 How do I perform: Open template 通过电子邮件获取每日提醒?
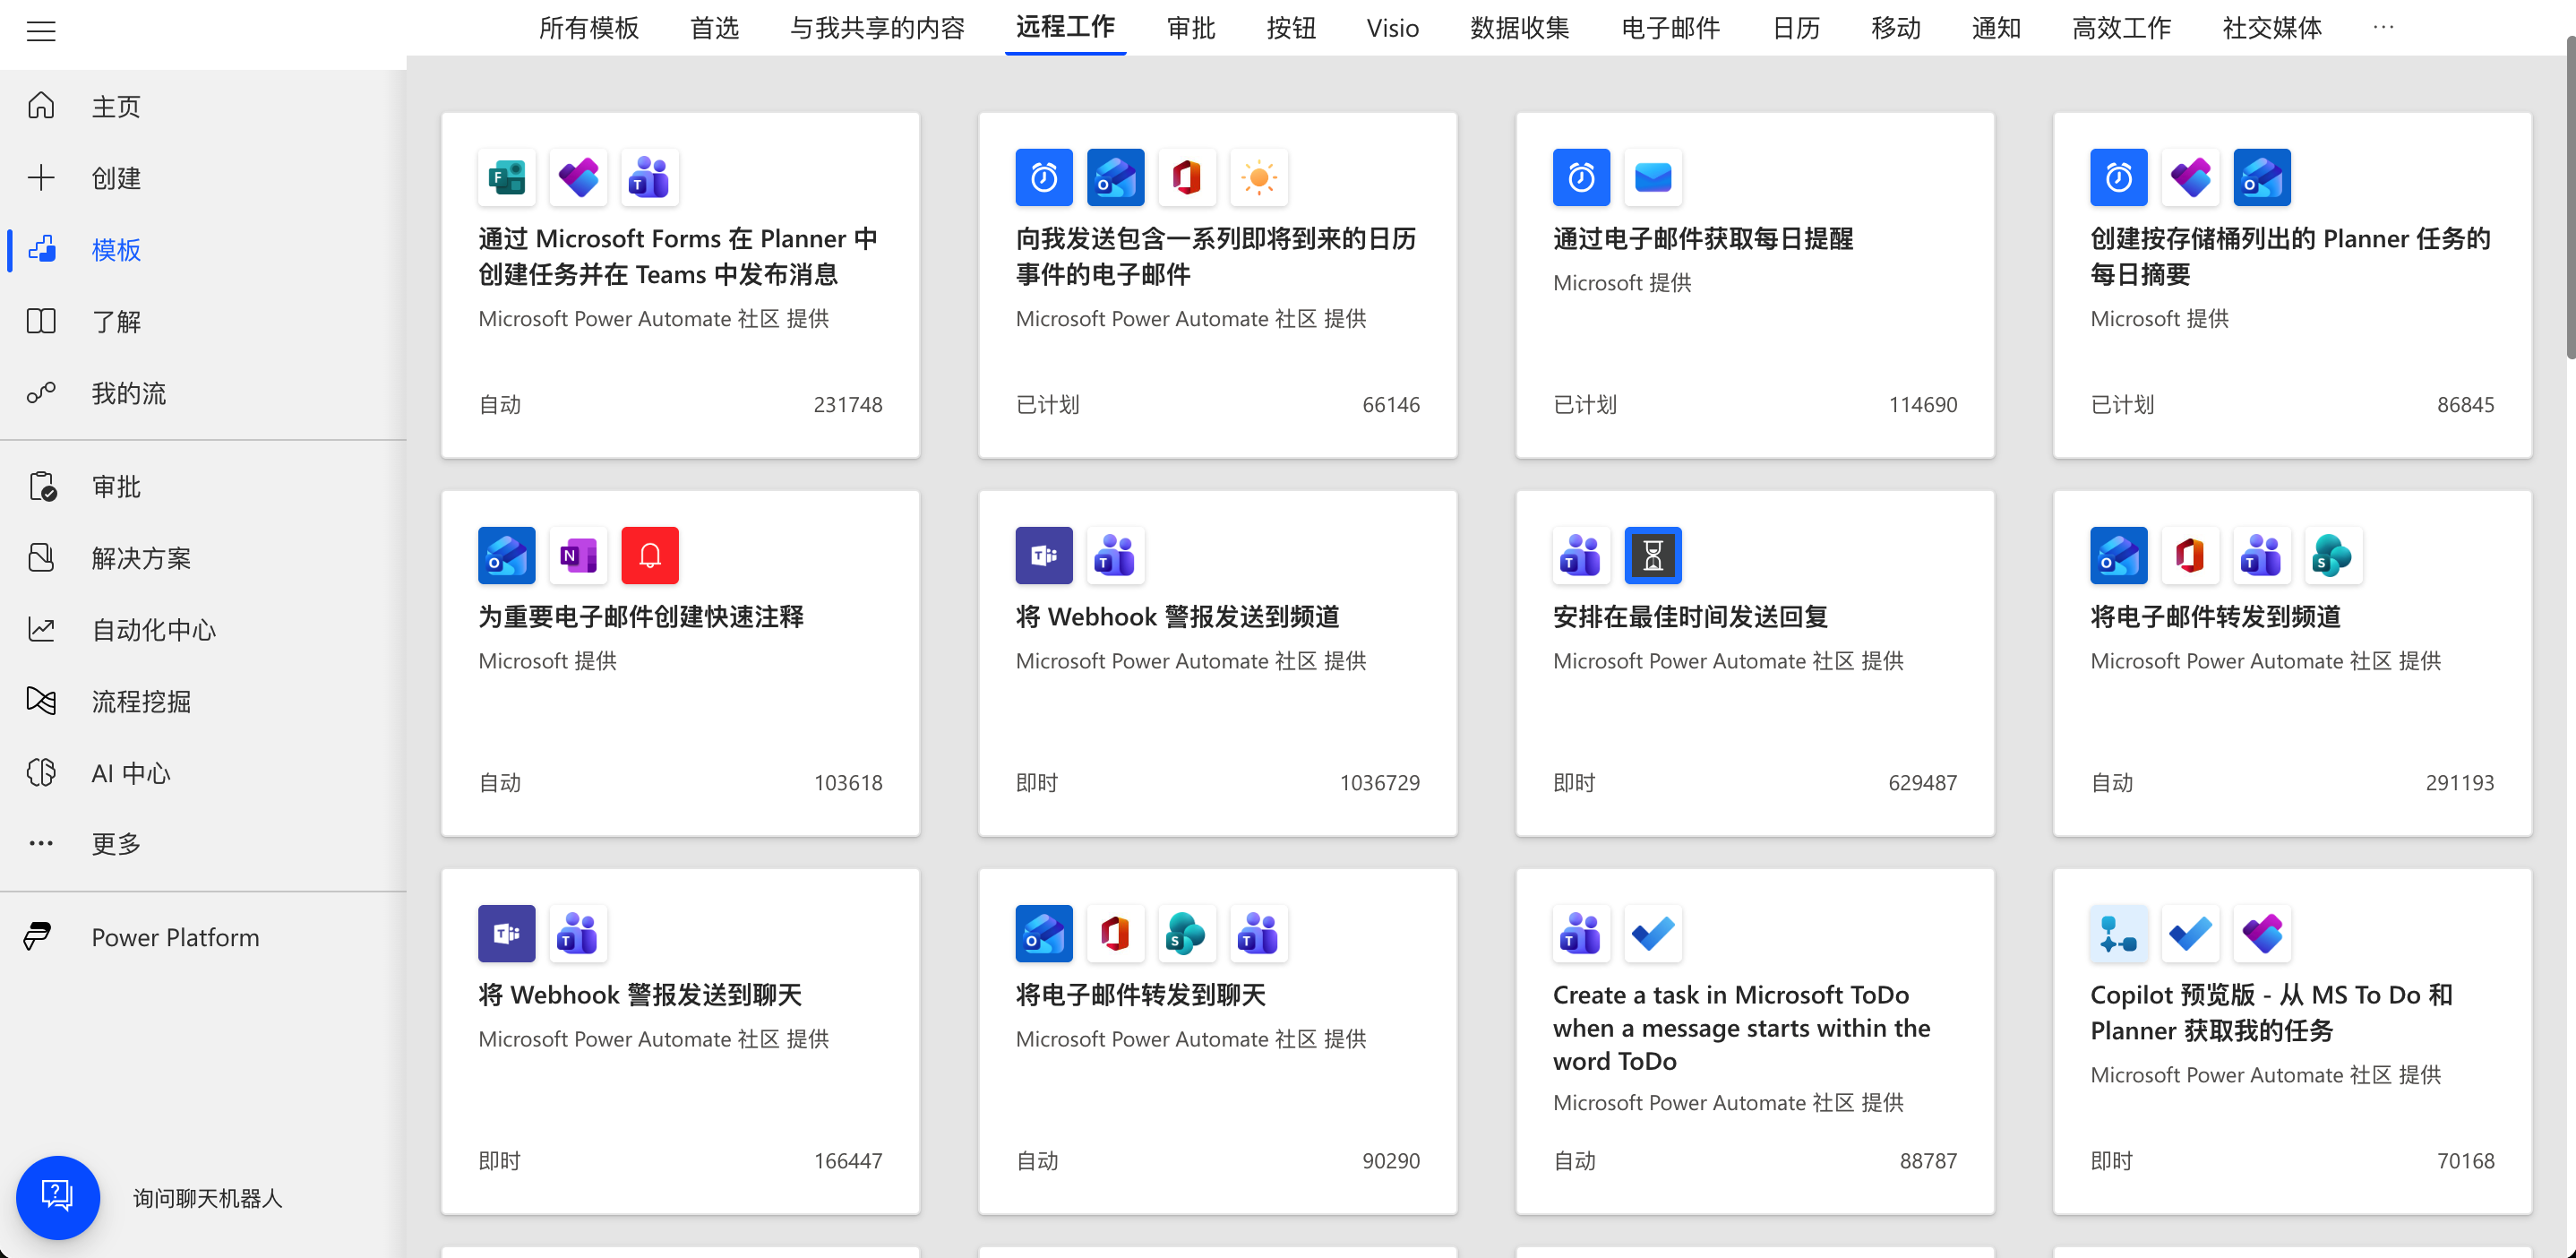click(x=1702, y=239)
